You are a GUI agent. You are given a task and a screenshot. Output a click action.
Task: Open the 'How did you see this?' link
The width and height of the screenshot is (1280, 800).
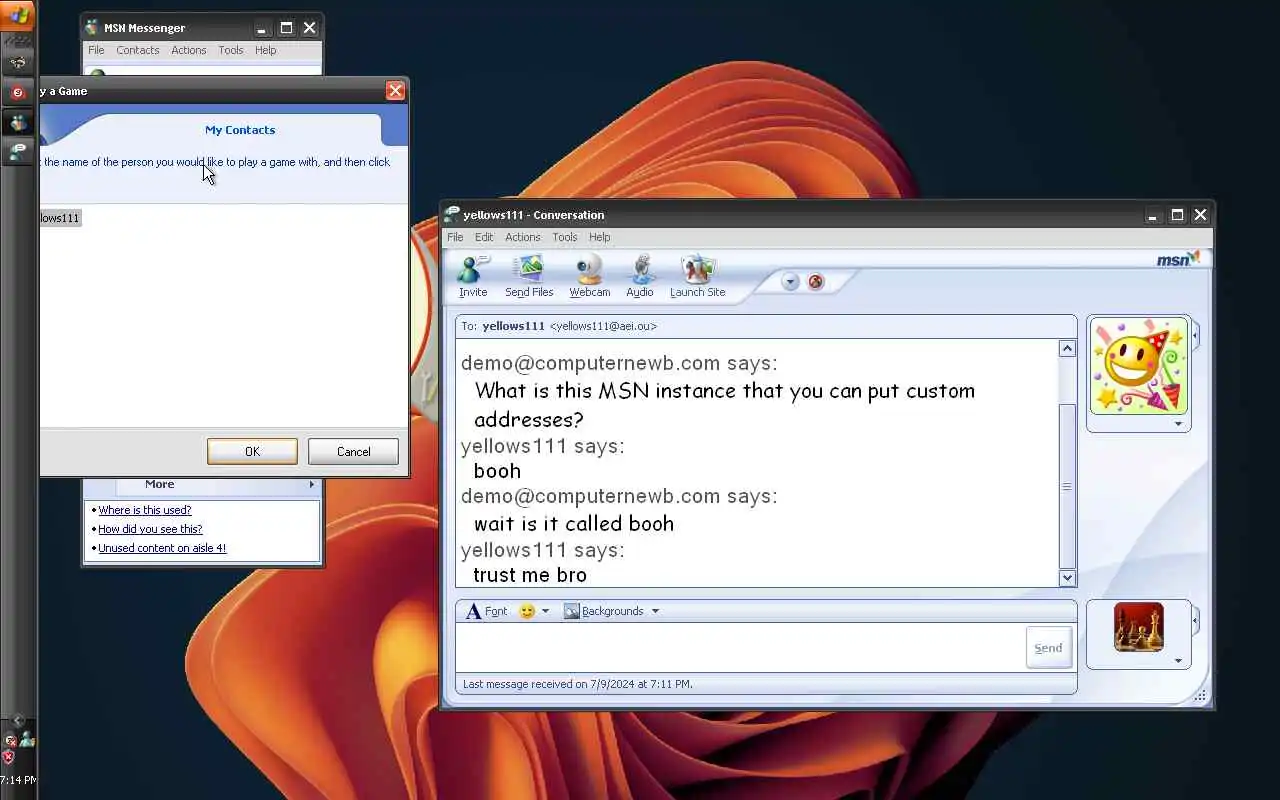150,529
